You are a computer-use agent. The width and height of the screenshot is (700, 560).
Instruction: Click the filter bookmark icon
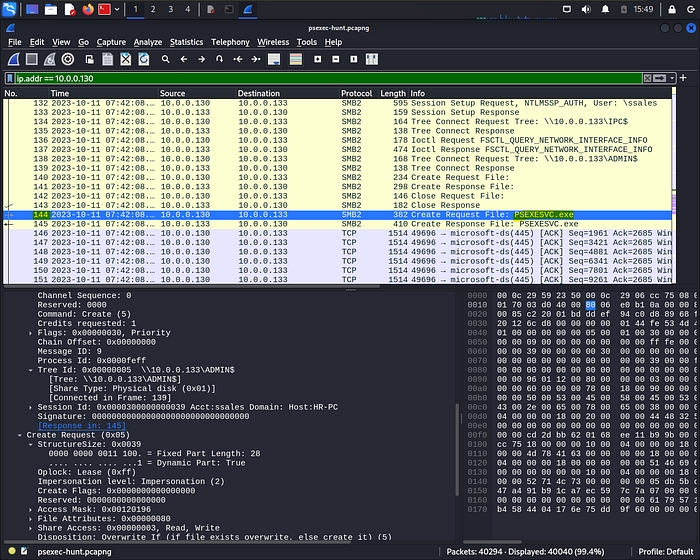pos(9,77)
